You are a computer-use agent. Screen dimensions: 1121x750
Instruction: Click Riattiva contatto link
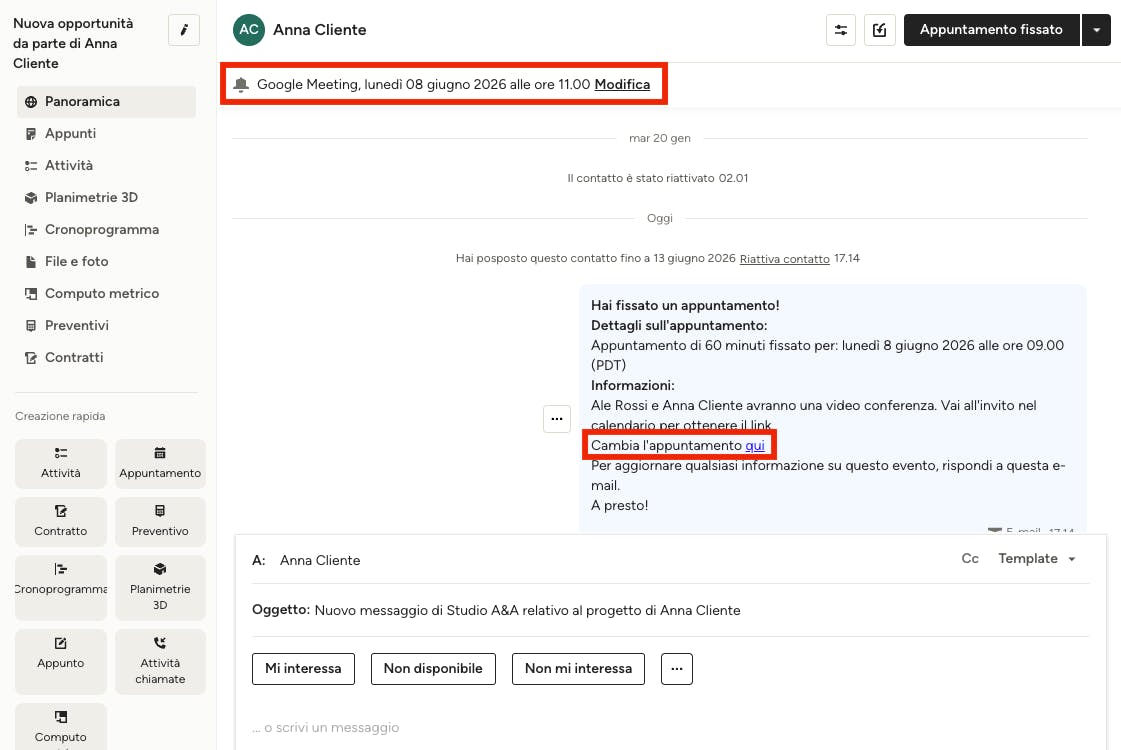[x=784, y=259]
